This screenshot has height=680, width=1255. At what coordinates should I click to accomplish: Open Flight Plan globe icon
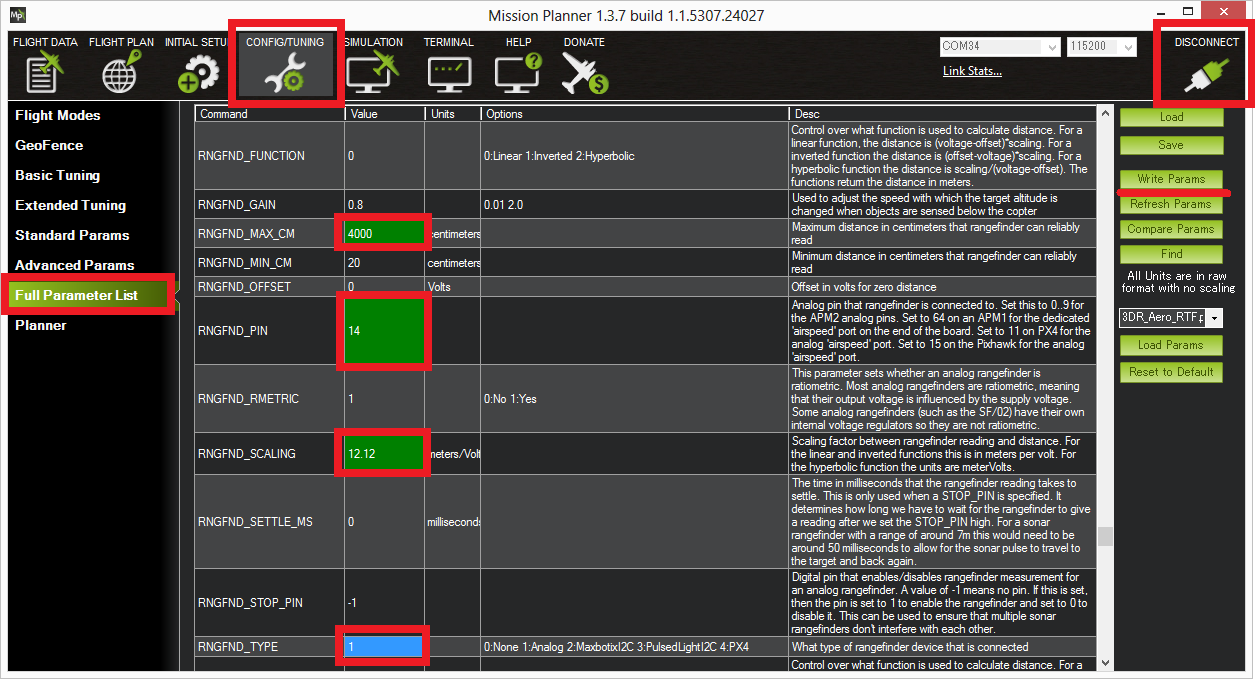[x=121, y=73]
